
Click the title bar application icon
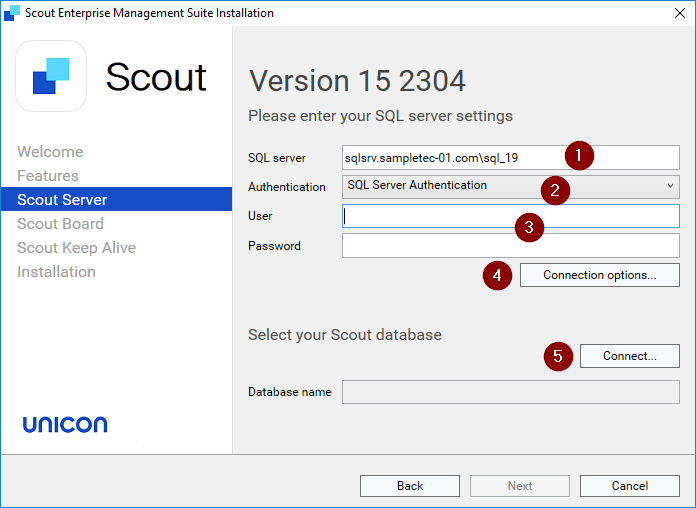tap(12, 13)
